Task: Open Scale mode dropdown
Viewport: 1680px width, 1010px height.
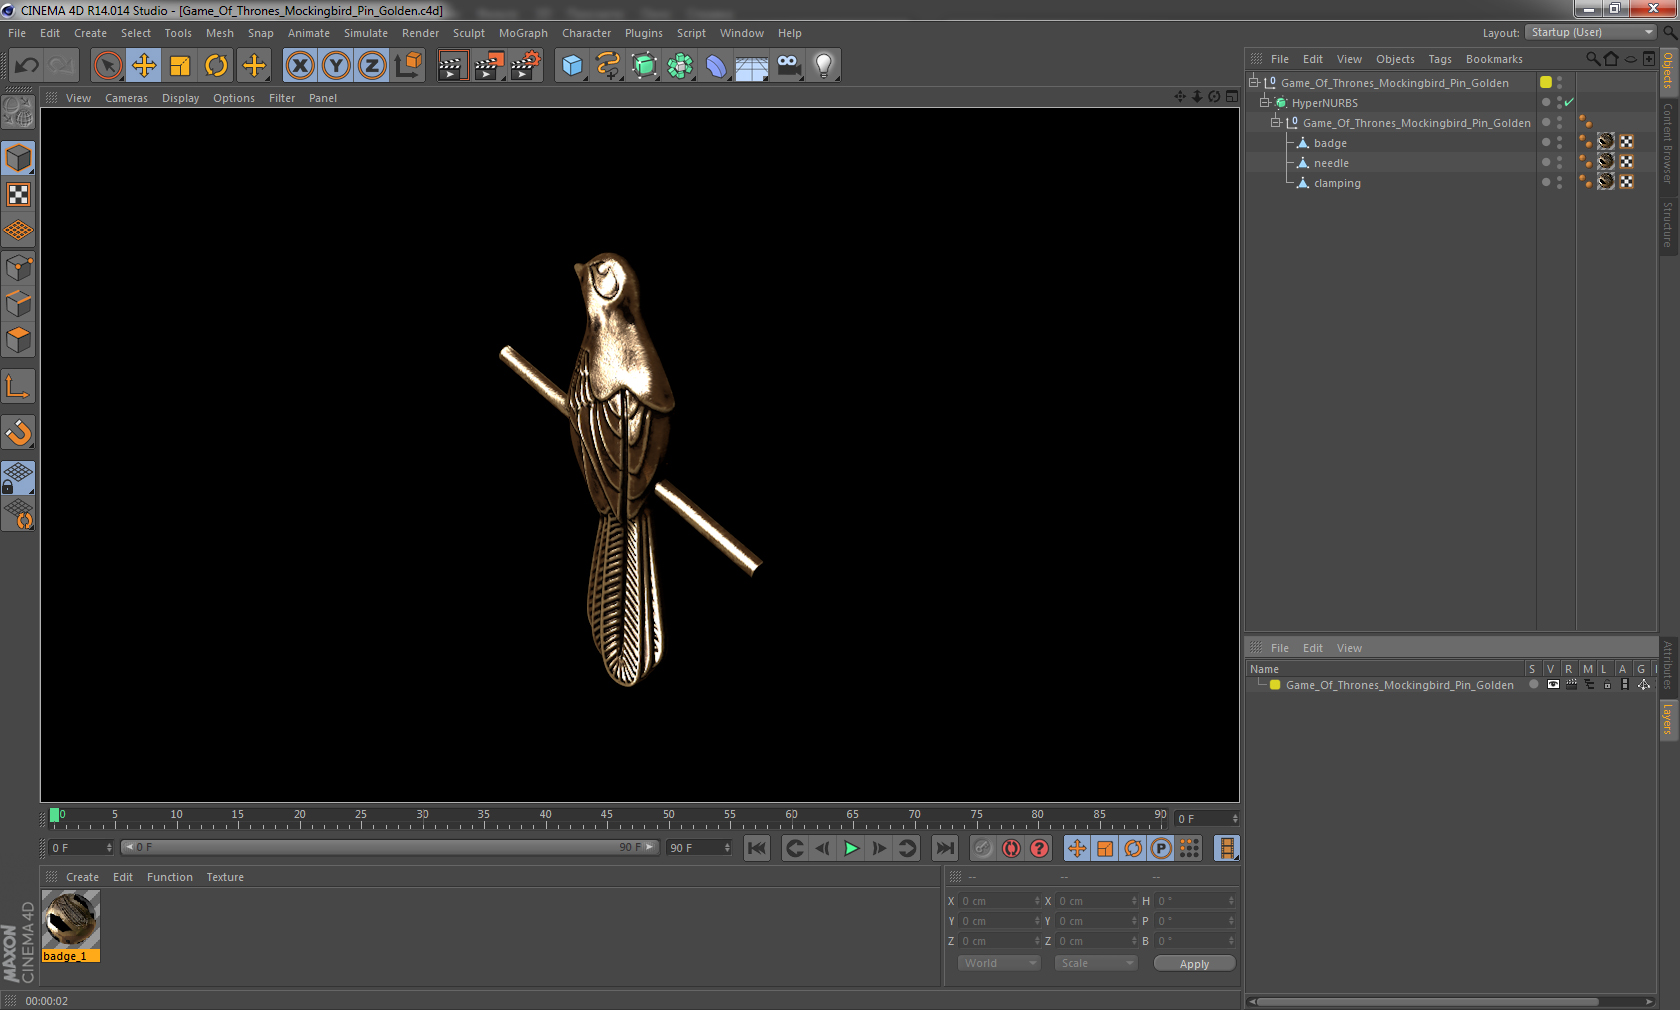Action: [x=1096, y=963]
